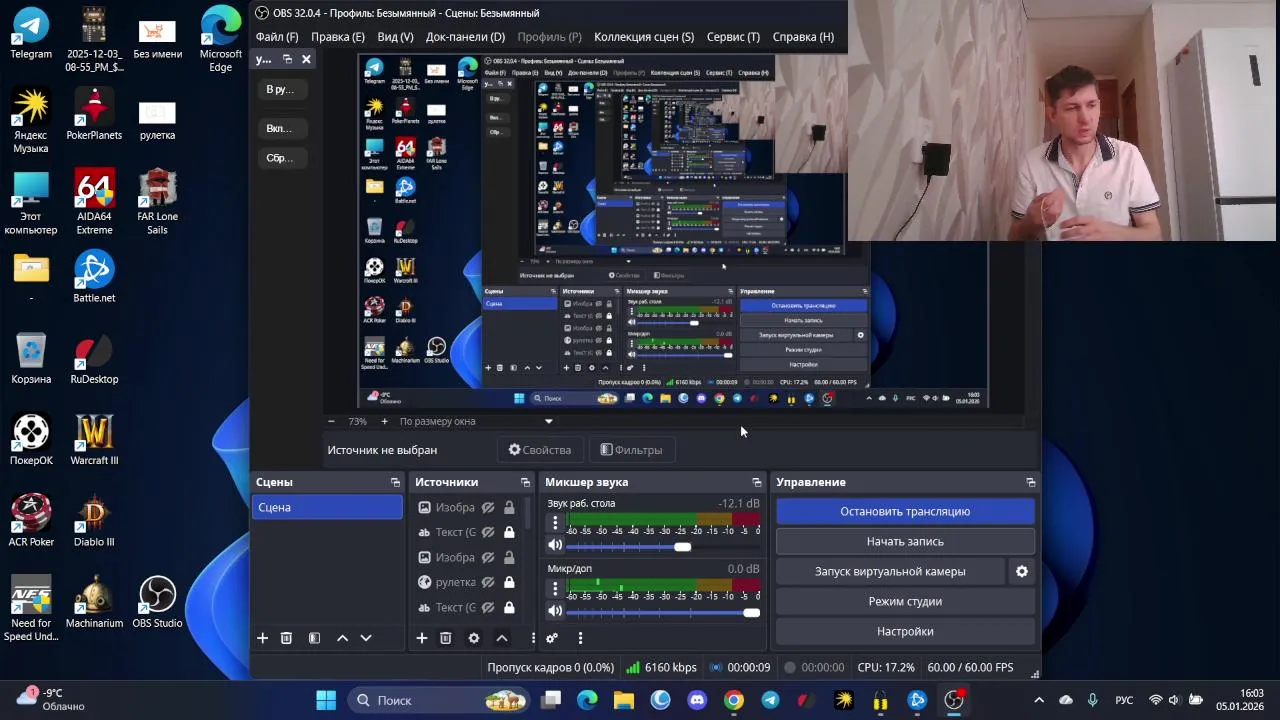This screenshot has width=1280, height=720.
Task: Click taskbar Поиск search box
Action: tap(440, 700)
